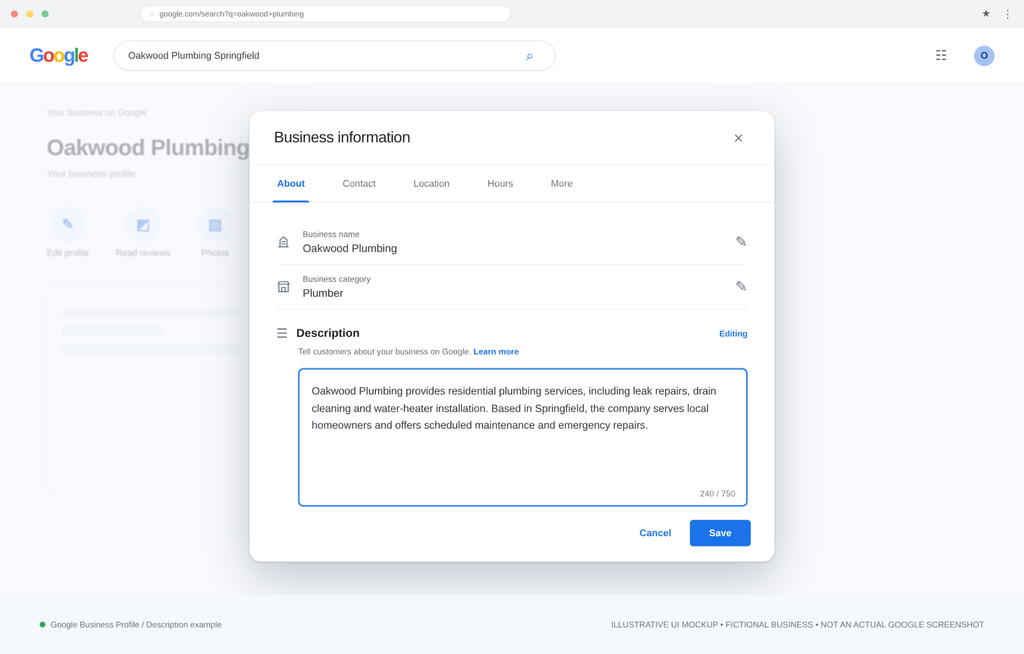Edit the Business category with pencil icon
The image size is (1024, 654).
click(x=741, y=286)
